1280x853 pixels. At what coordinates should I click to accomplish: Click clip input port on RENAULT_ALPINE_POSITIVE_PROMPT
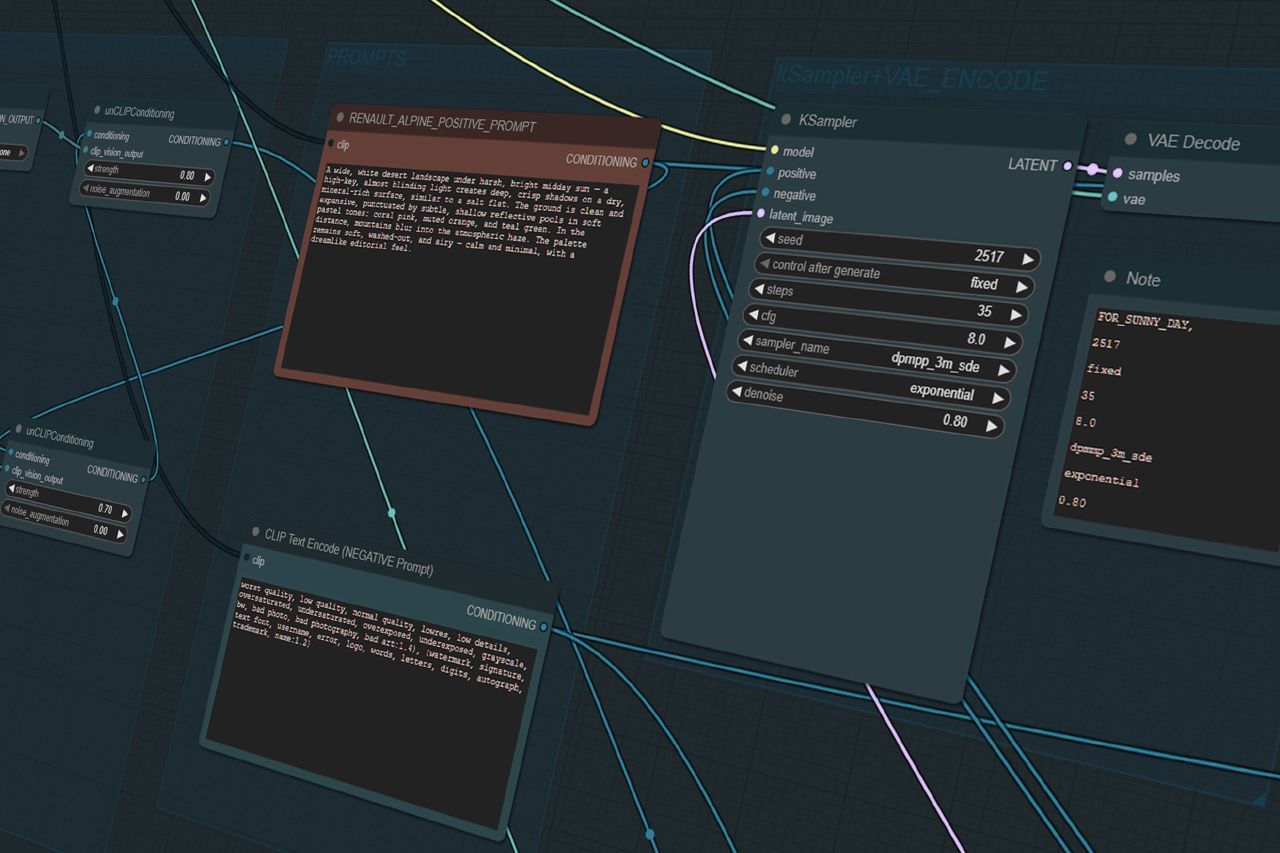coord(331,143)
